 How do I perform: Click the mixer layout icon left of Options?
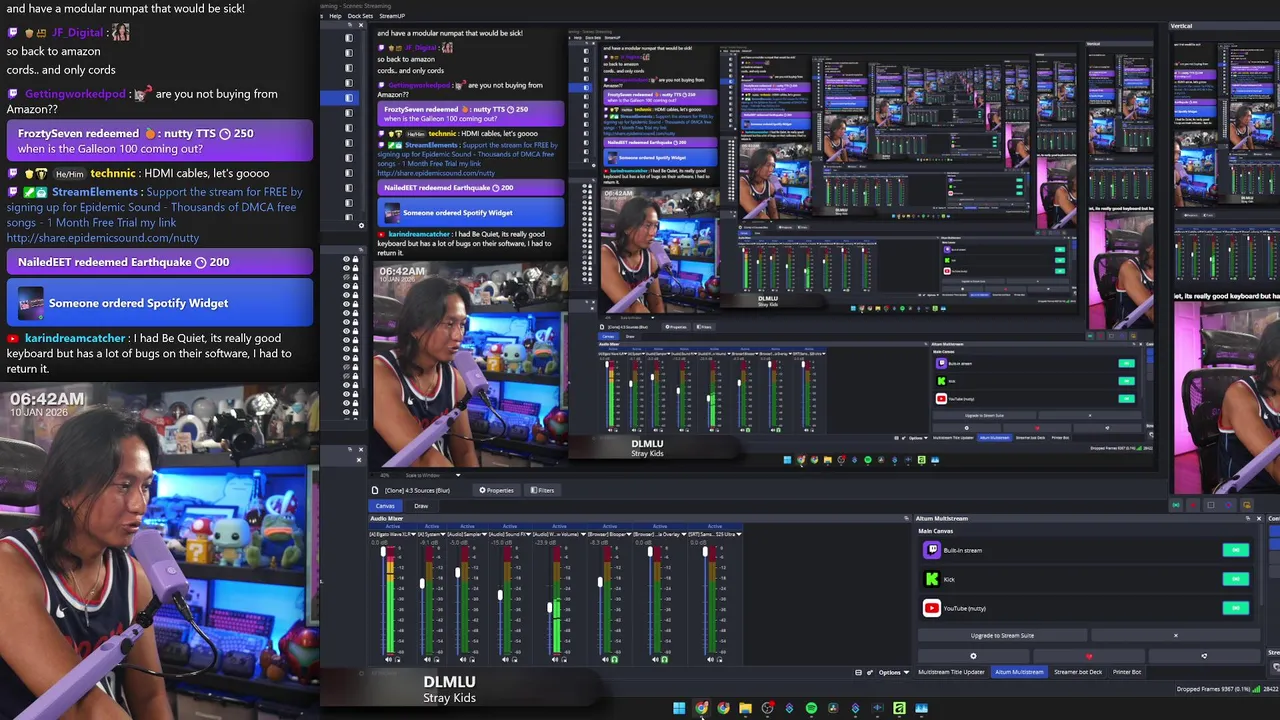(x=858, y=673)
